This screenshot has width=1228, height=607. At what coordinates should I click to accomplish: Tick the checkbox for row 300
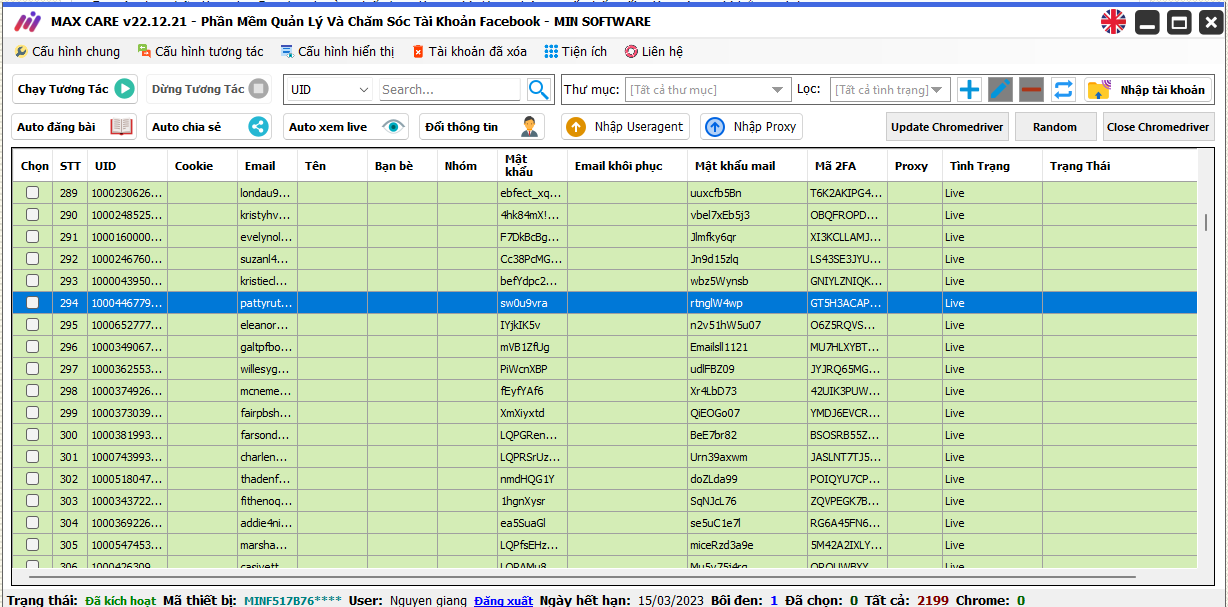[x=33, y=435]
